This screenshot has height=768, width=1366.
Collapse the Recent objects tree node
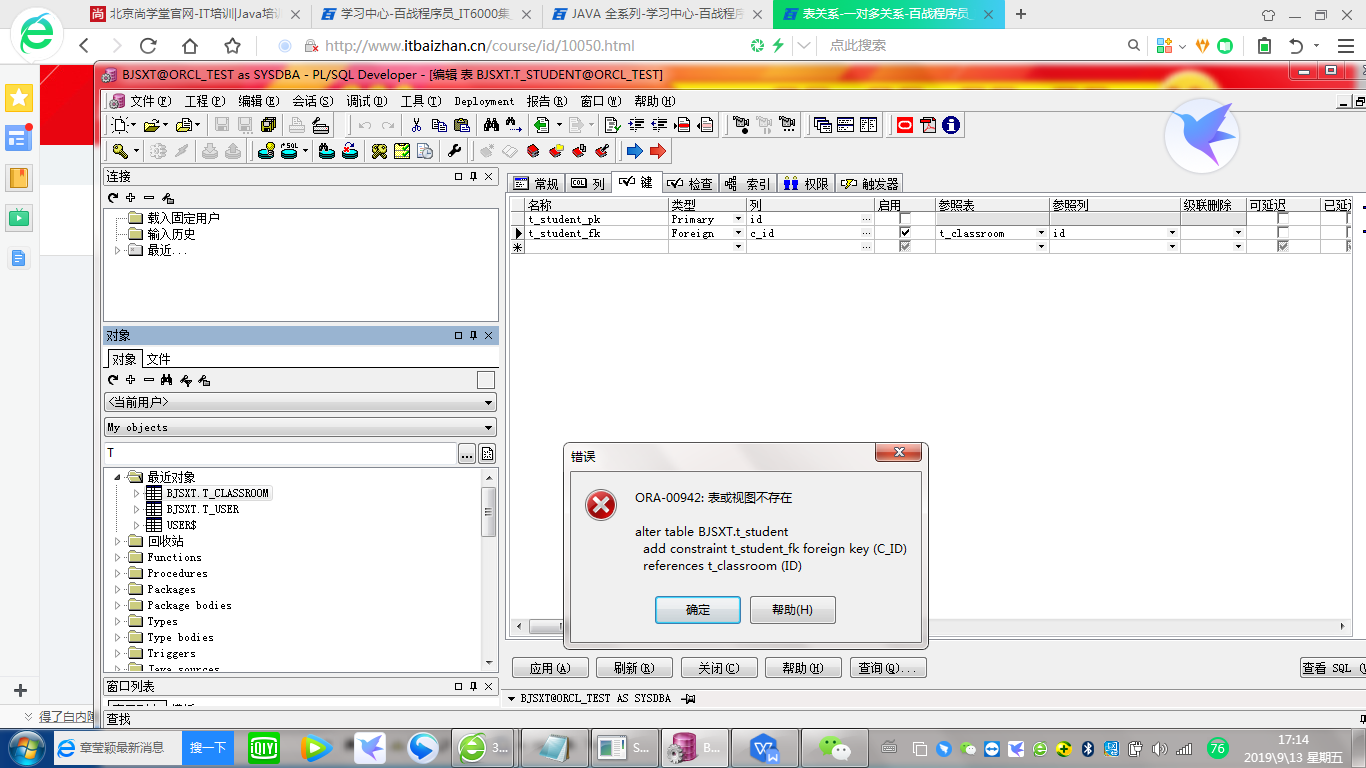(118, 477)
